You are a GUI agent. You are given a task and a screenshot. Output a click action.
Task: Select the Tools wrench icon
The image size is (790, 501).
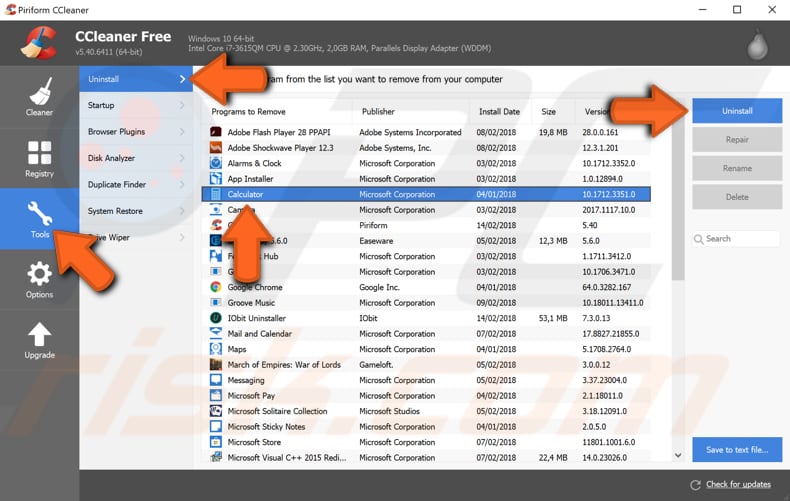[x=39, y=213]
